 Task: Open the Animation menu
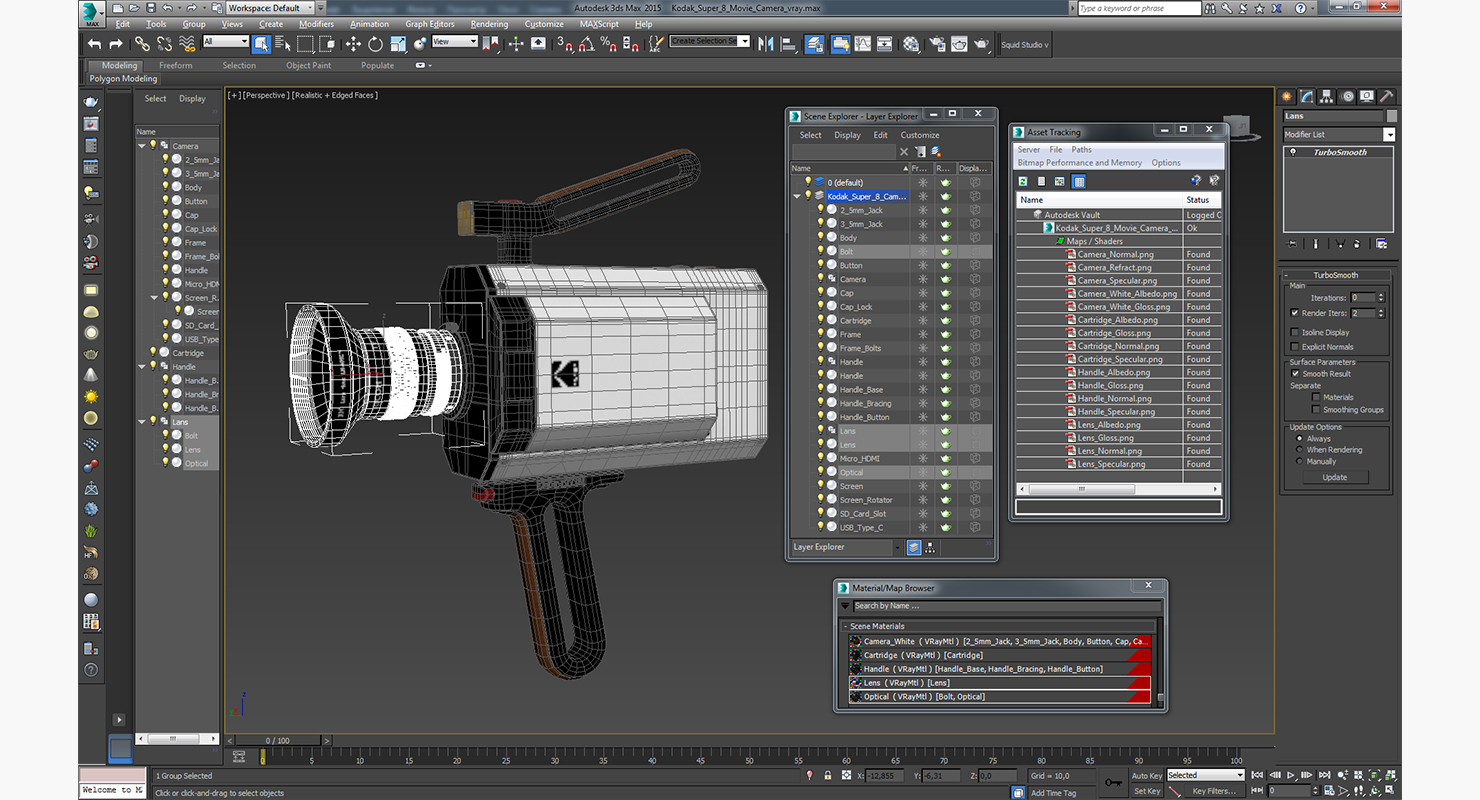(370, 24)
